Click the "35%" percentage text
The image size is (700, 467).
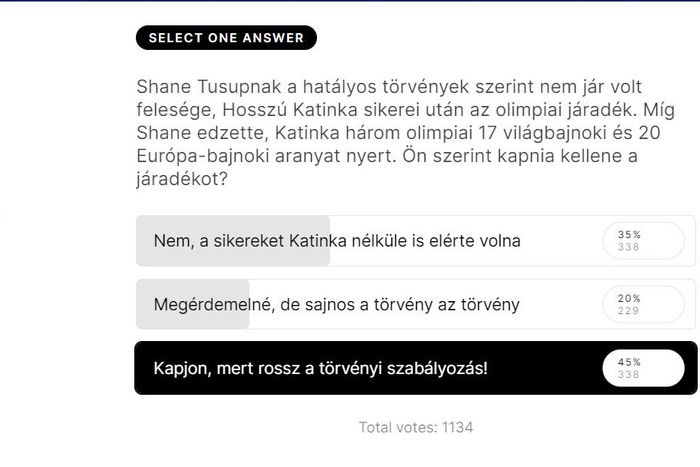pos(629,235)
